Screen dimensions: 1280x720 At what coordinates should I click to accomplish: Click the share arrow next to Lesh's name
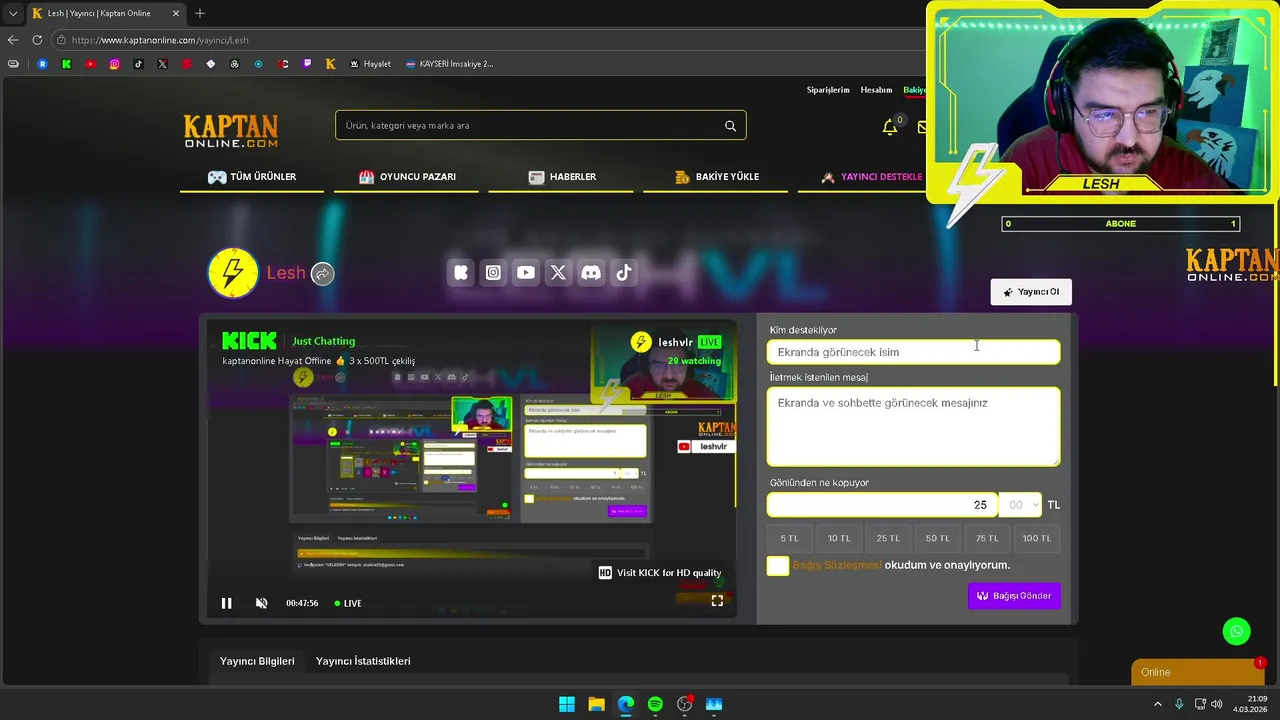(x=322, y=274)
